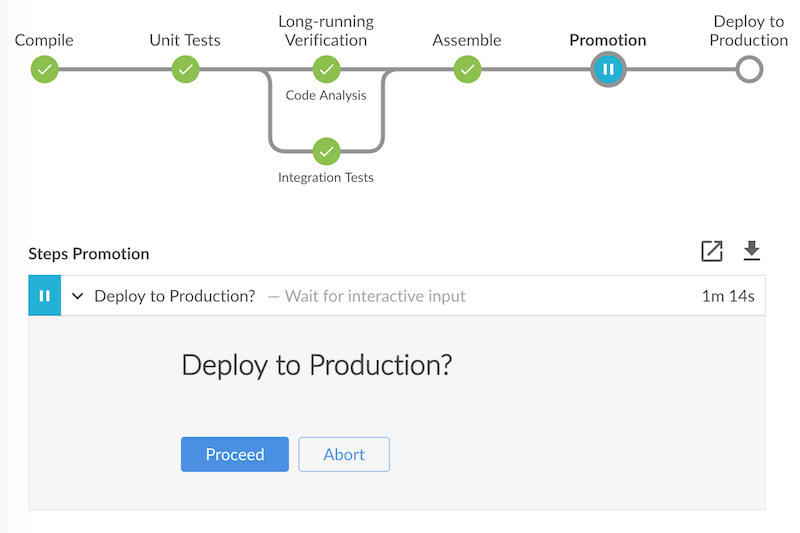Click the Compile stage green checkmark

point(44,69)
